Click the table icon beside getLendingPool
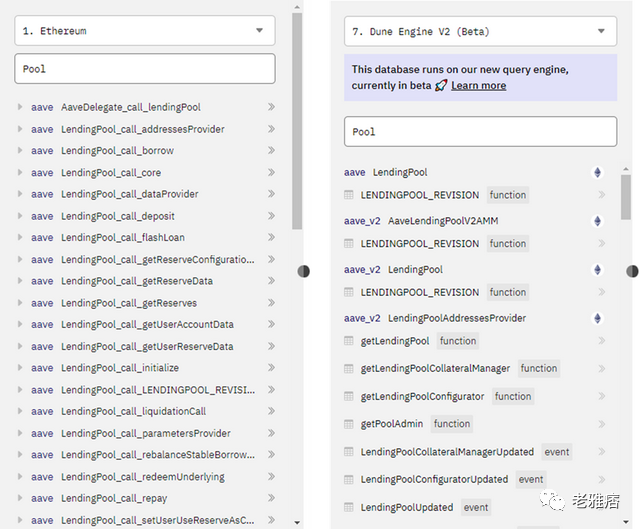Viewport: 640px width, 529px height. (x=349, y=341)
